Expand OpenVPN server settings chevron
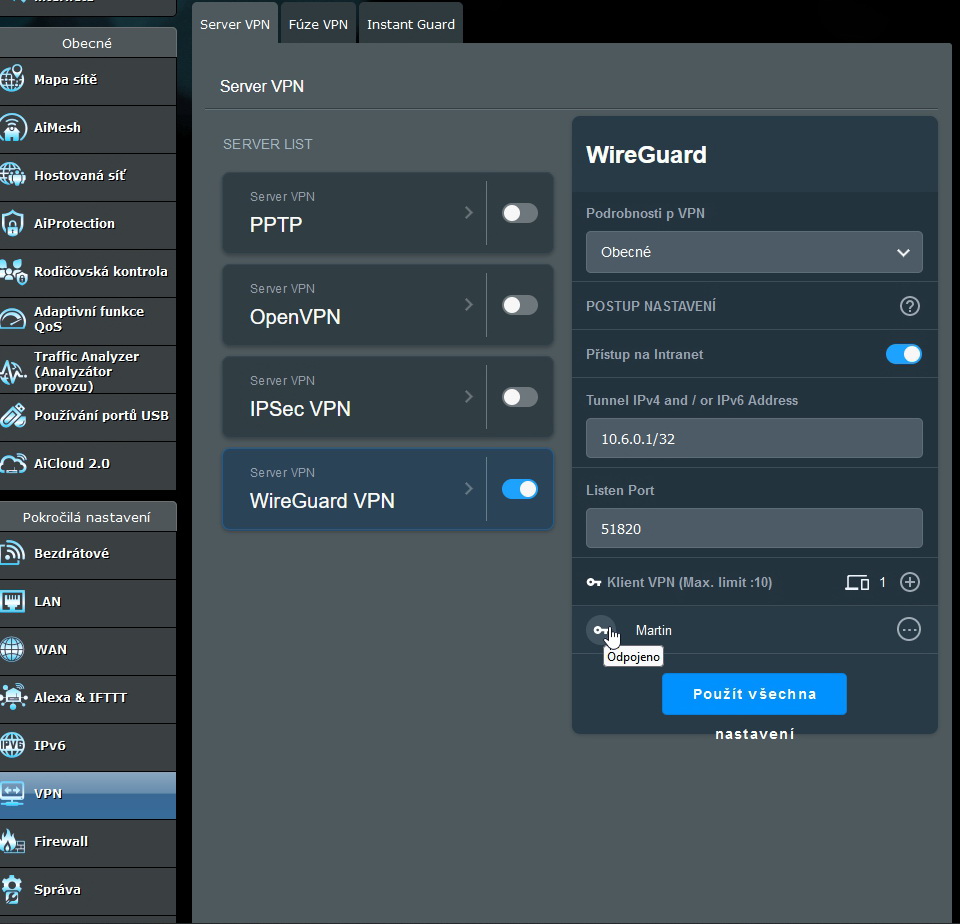This screenshot has height=924, width=960. (468, 304)
